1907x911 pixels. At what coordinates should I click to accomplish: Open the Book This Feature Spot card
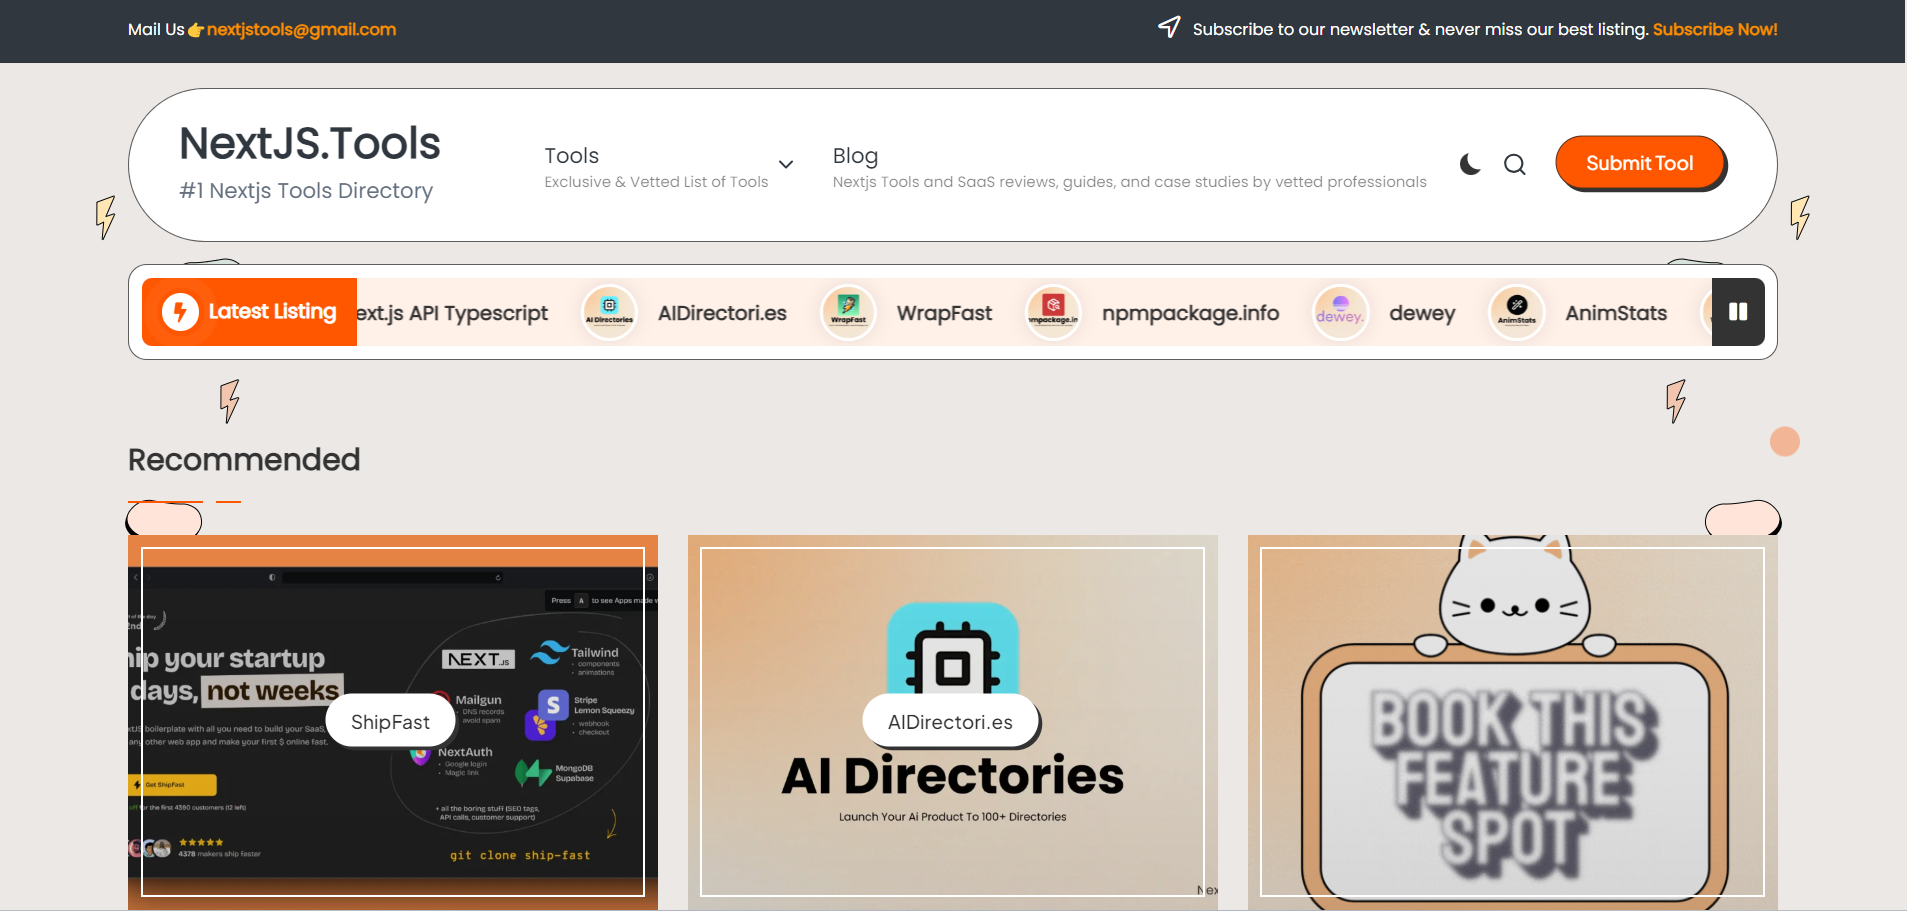[x=1513, y=723]
